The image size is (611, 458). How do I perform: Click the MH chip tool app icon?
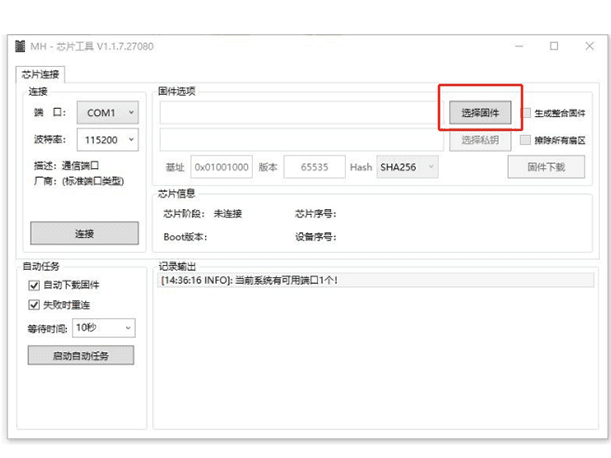pos(20,46)
